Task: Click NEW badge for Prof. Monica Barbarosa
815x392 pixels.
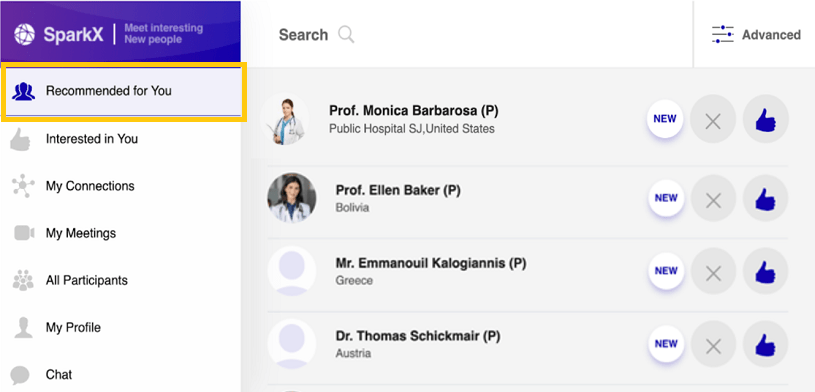Action: coord(665,119)
